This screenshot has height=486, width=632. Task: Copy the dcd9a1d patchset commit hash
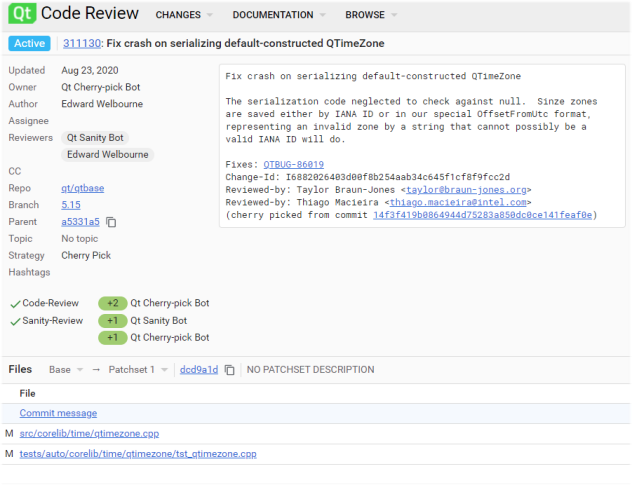coord(229,370)
